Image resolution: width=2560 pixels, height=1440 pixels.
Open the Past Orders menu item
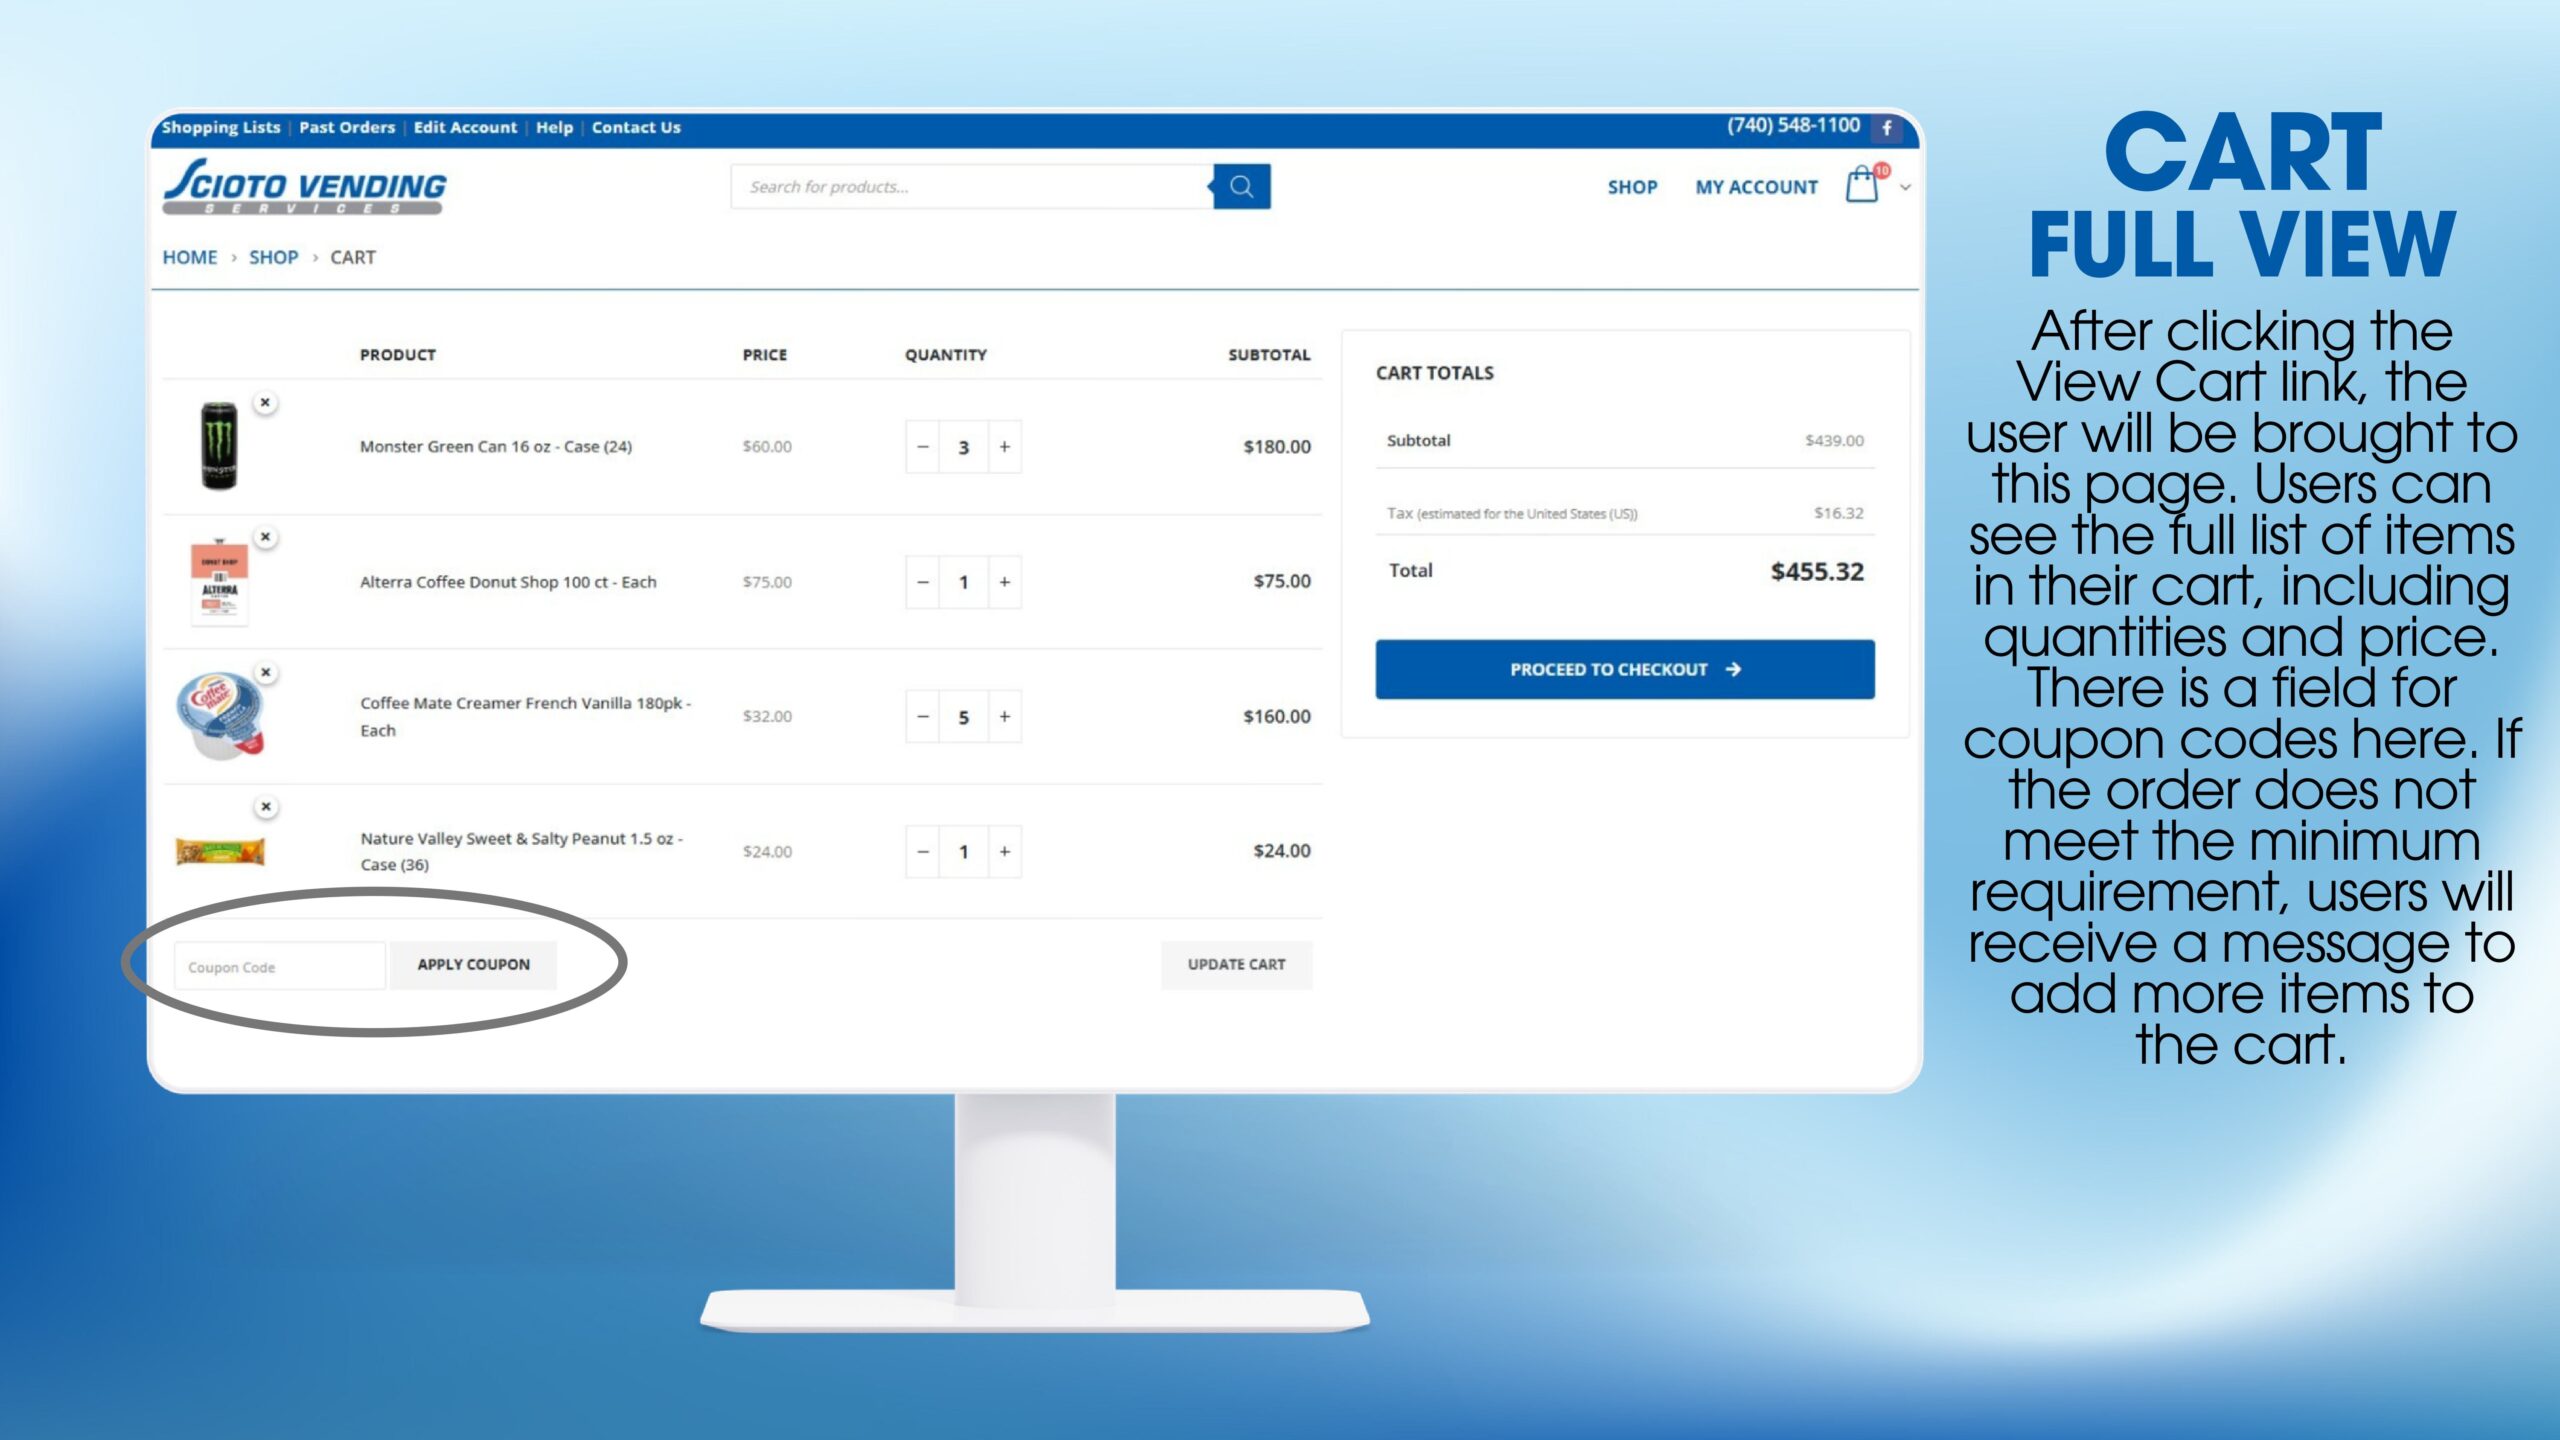(x=347, y=128)
